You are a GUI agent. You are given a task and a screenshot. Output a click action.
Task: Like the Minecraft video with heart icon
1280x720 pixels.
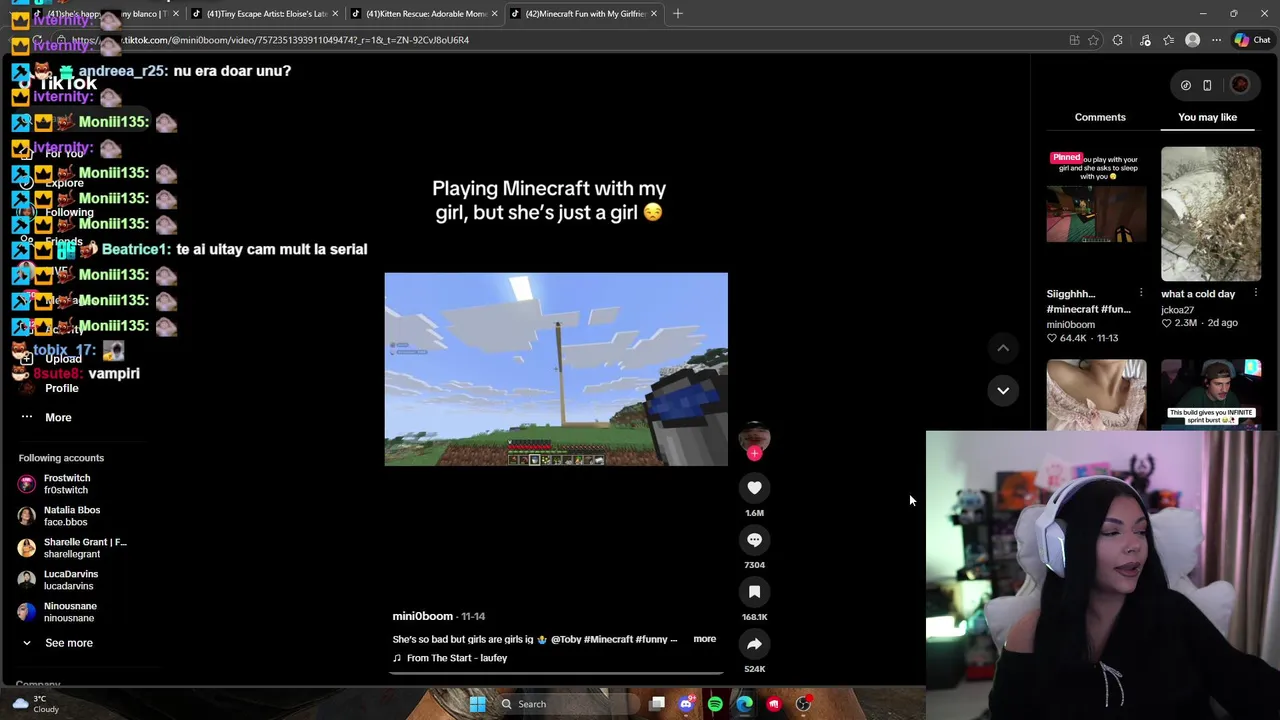point(754,488)
